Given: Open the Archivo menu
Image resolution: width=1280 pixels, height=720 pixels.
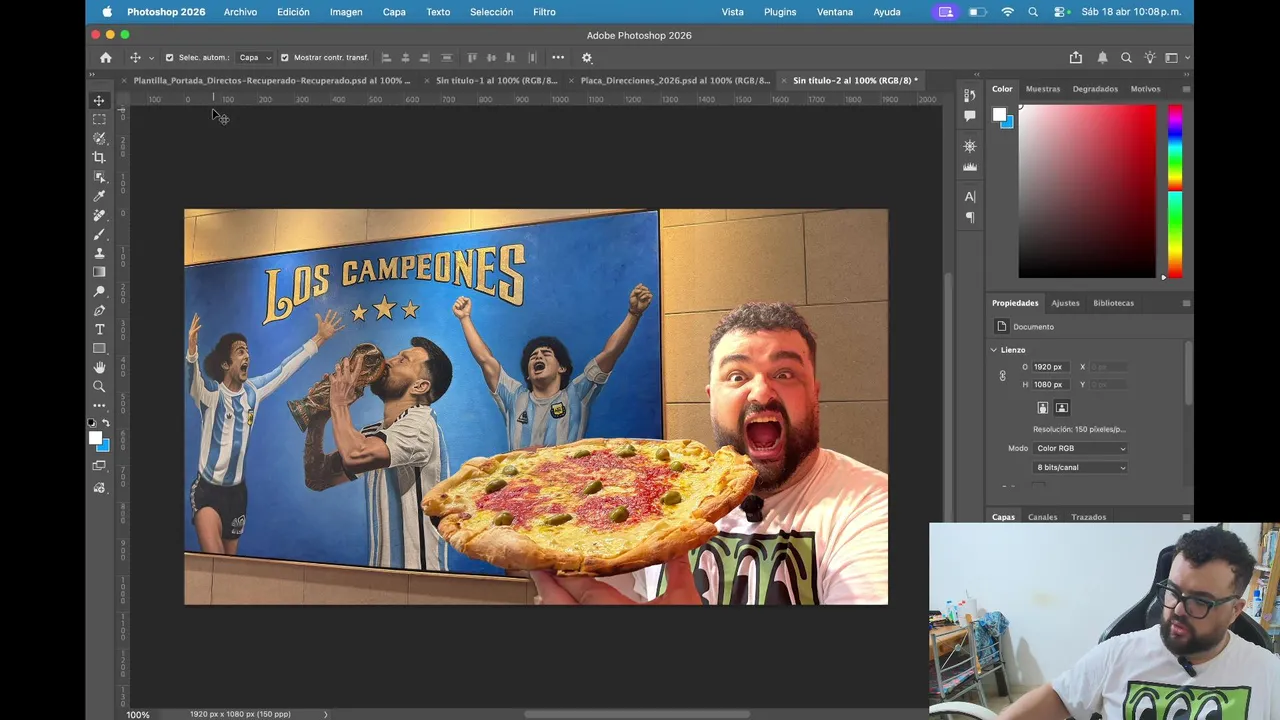Looking at the screenshot, I should coord(240,12).
